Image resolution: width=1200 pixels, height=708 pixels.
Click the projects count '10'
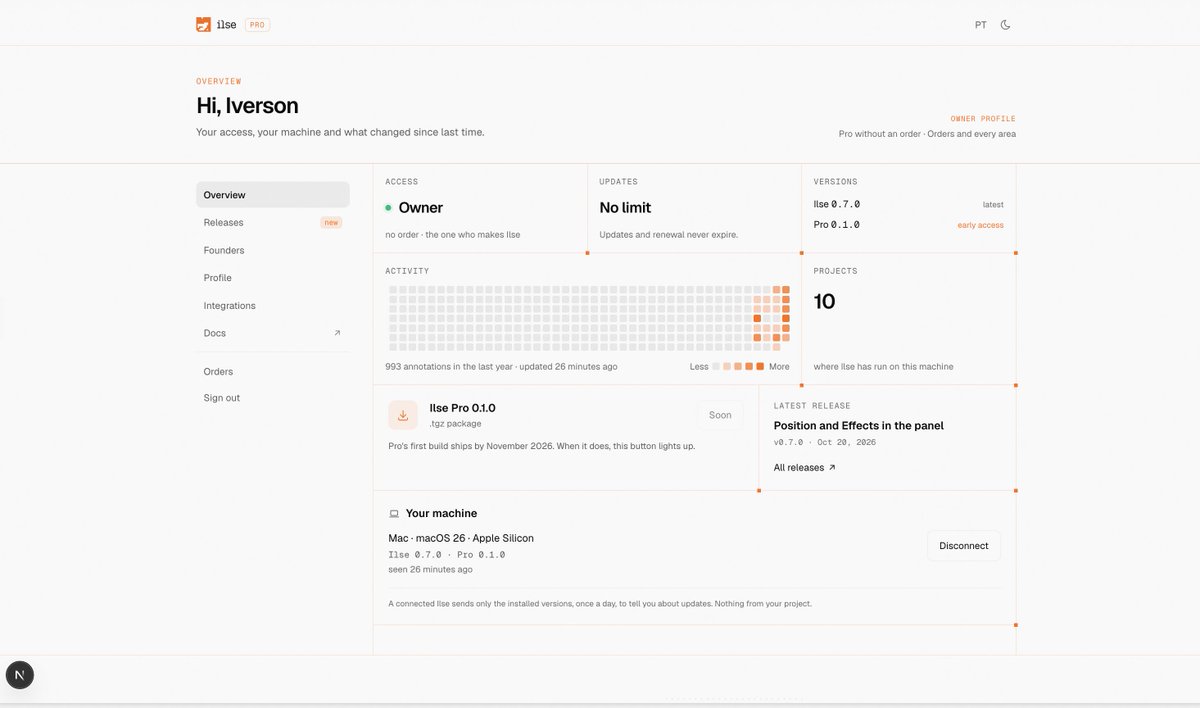[825, 301]
